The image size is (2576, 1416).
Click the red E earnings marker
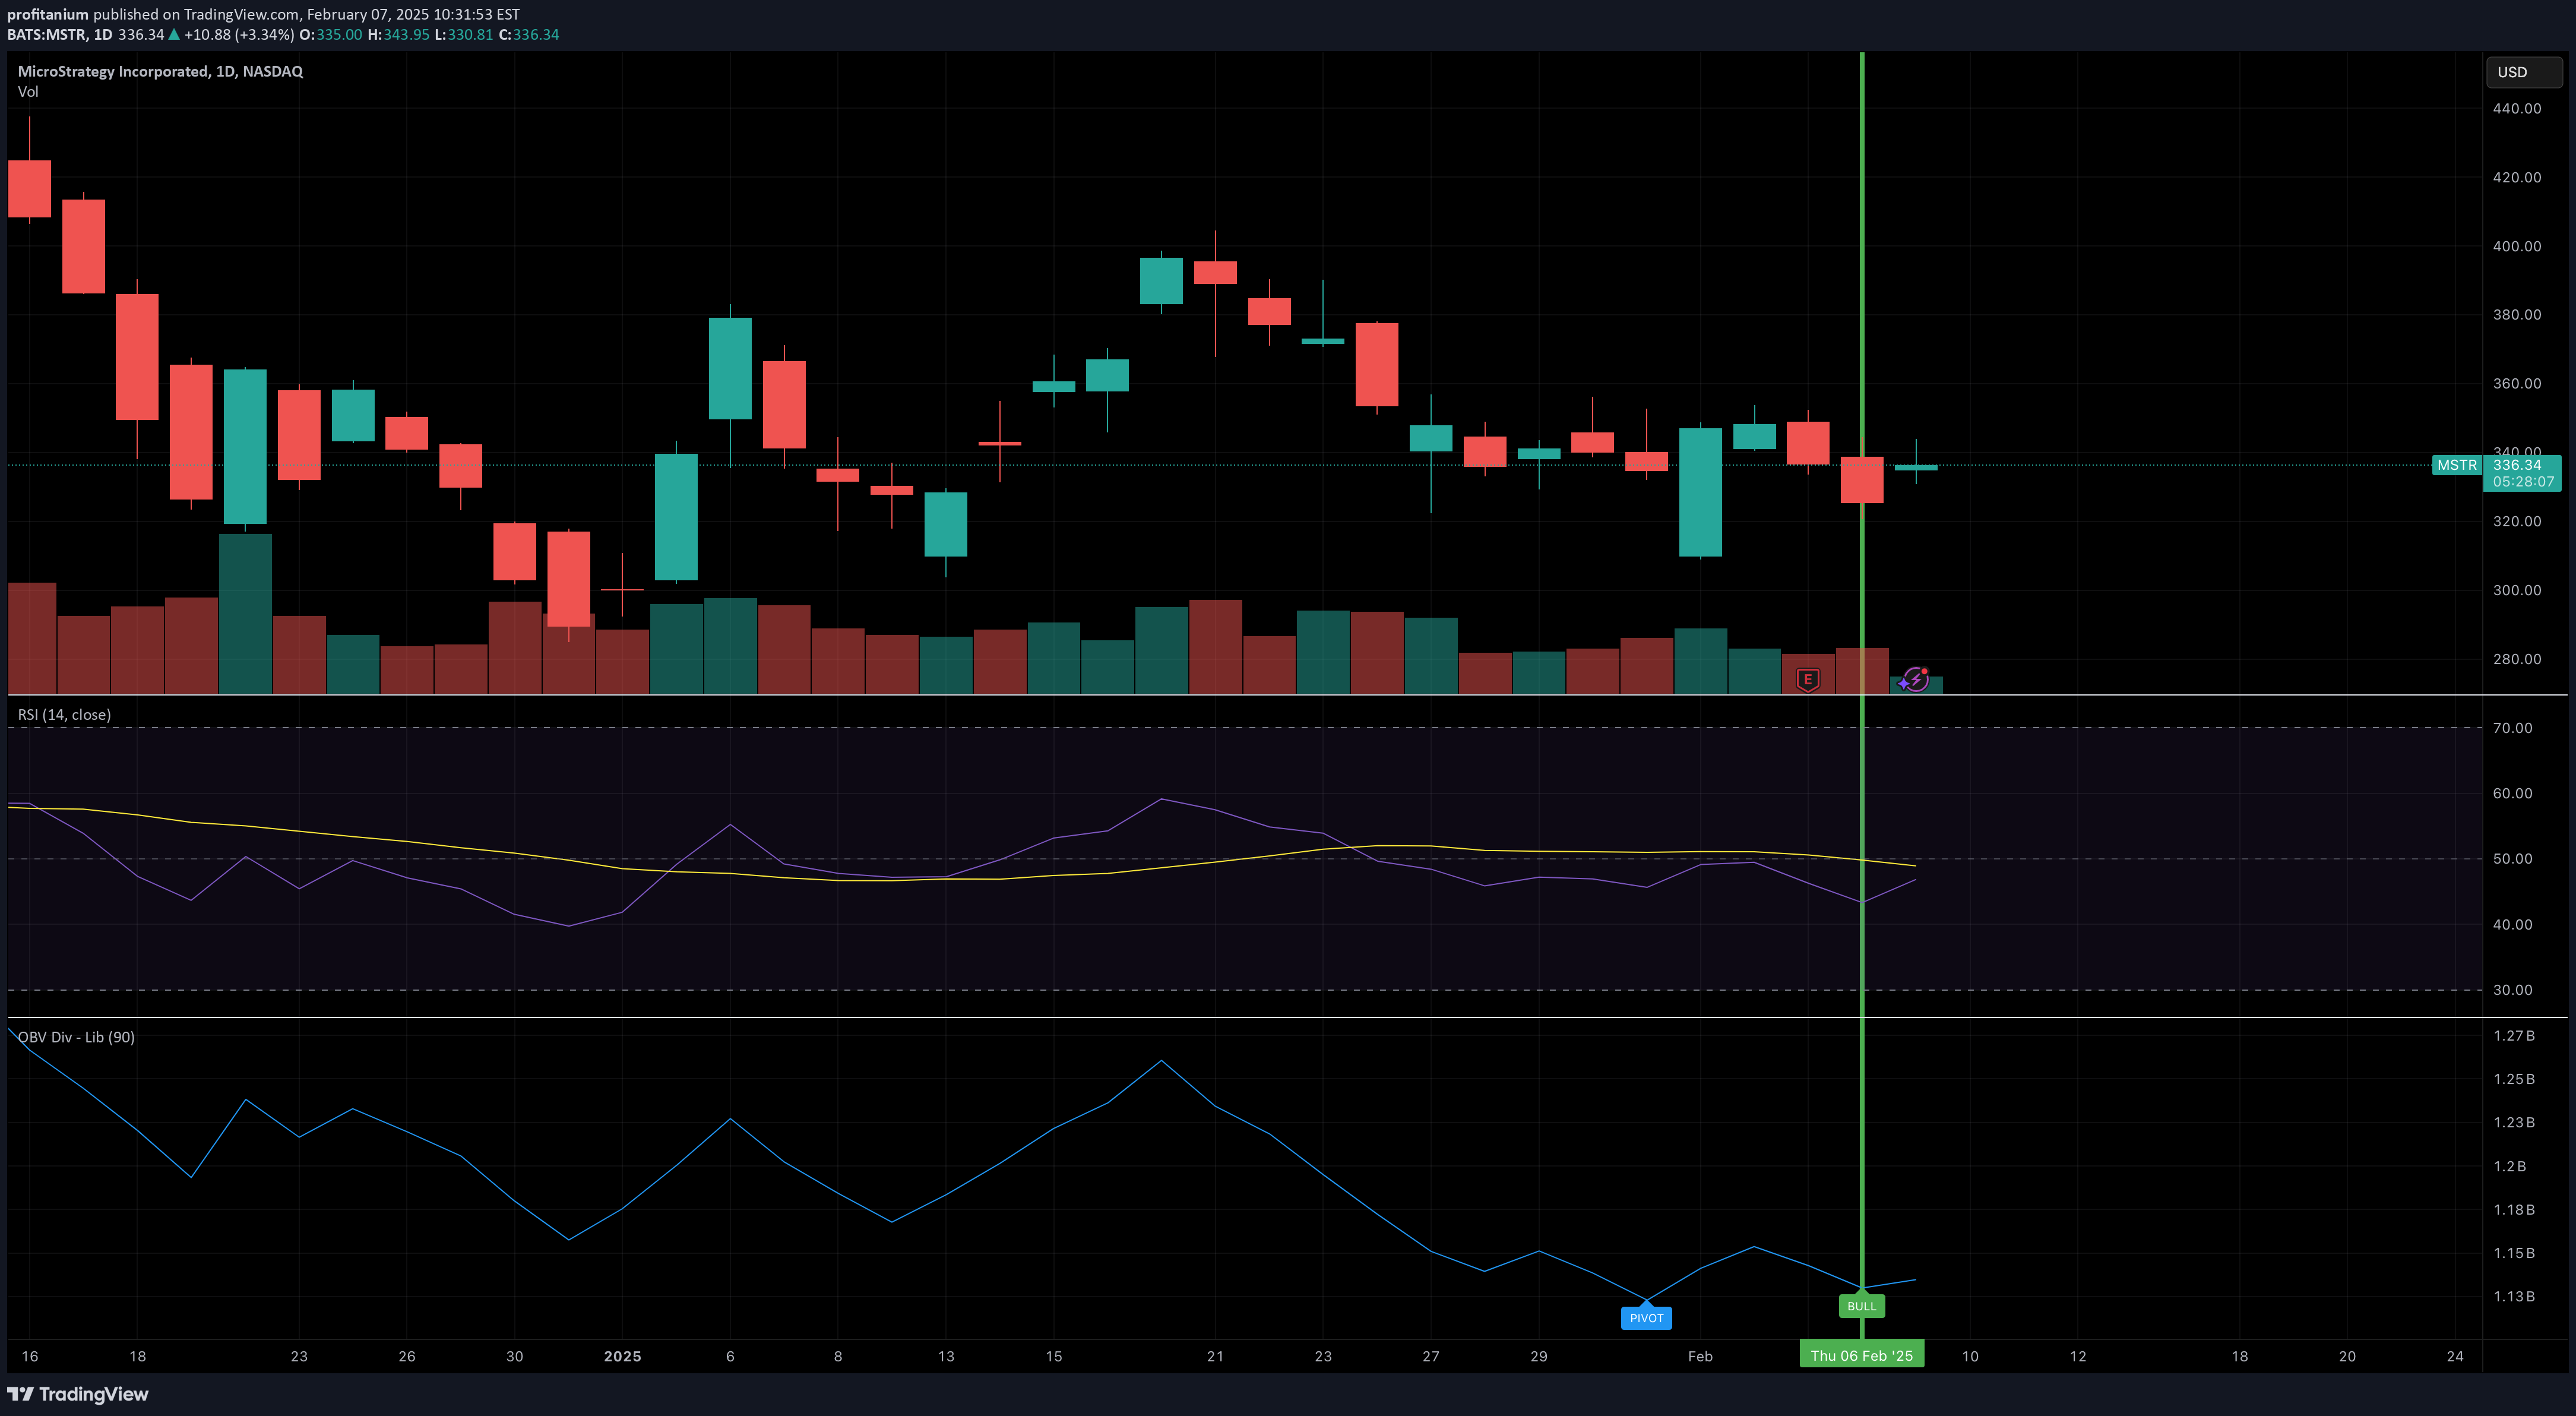1807,680
